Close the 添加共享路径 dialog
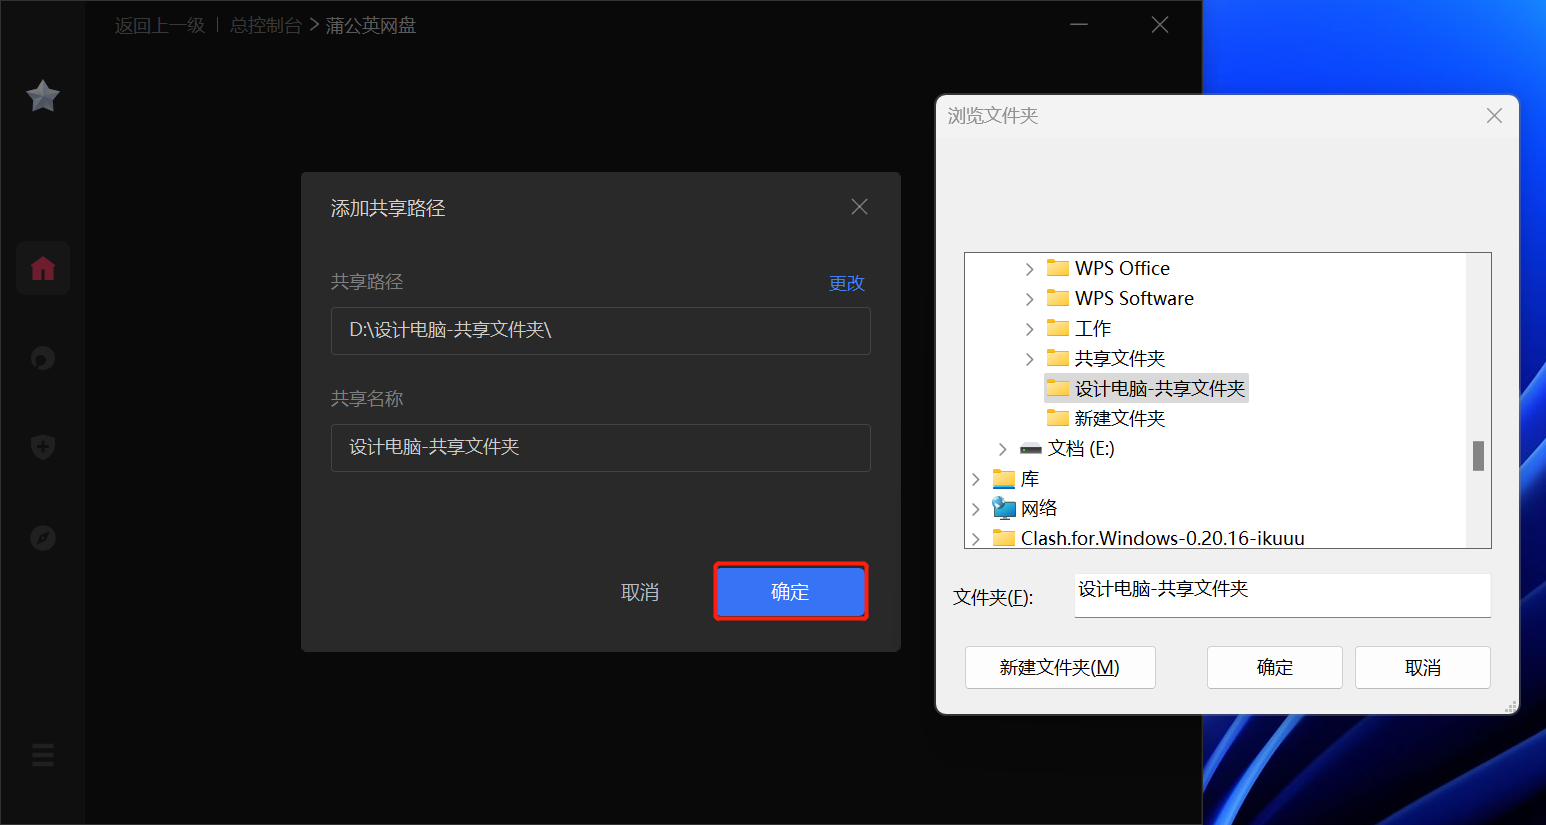 [x=859, y=207]
